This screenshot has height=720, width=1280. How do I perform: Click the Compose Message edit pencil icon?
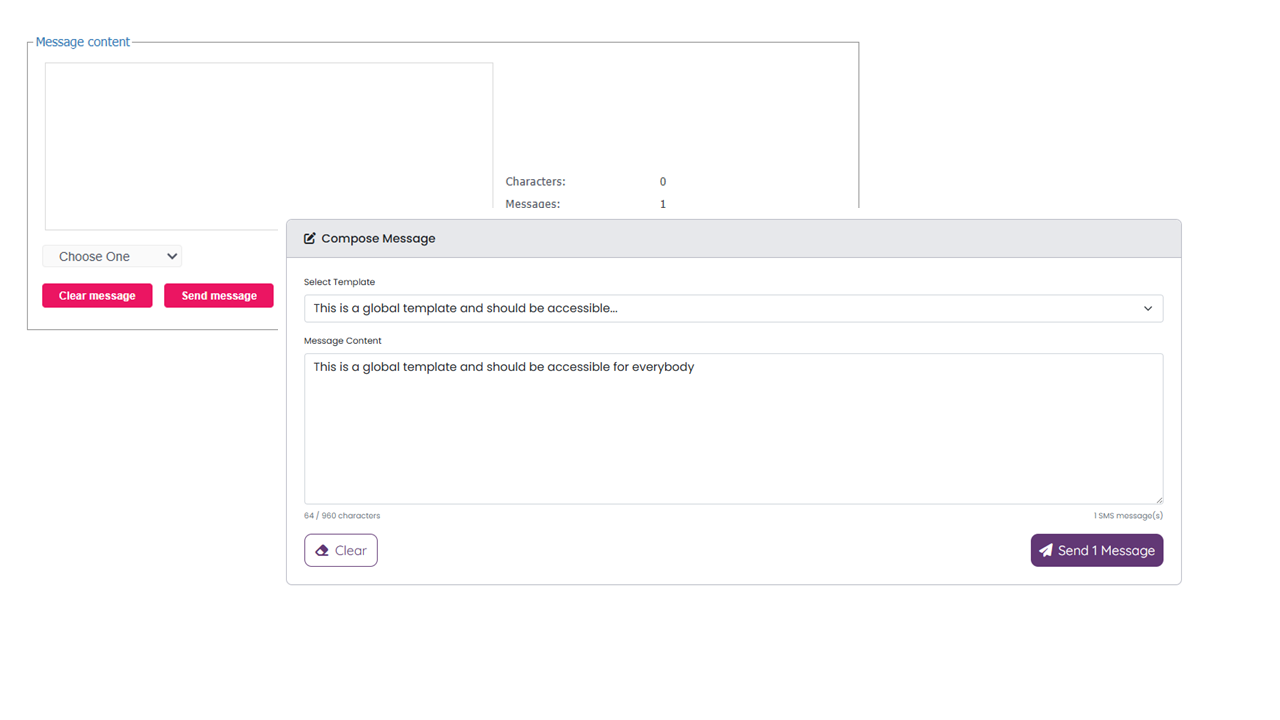310,239
